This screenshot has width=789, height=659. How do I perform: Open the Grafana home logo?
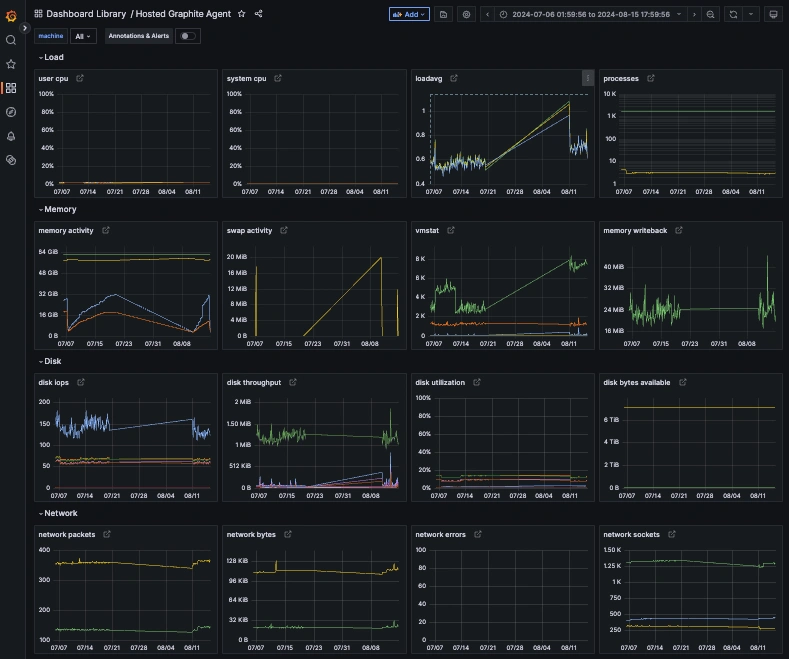tap(11, 16)
